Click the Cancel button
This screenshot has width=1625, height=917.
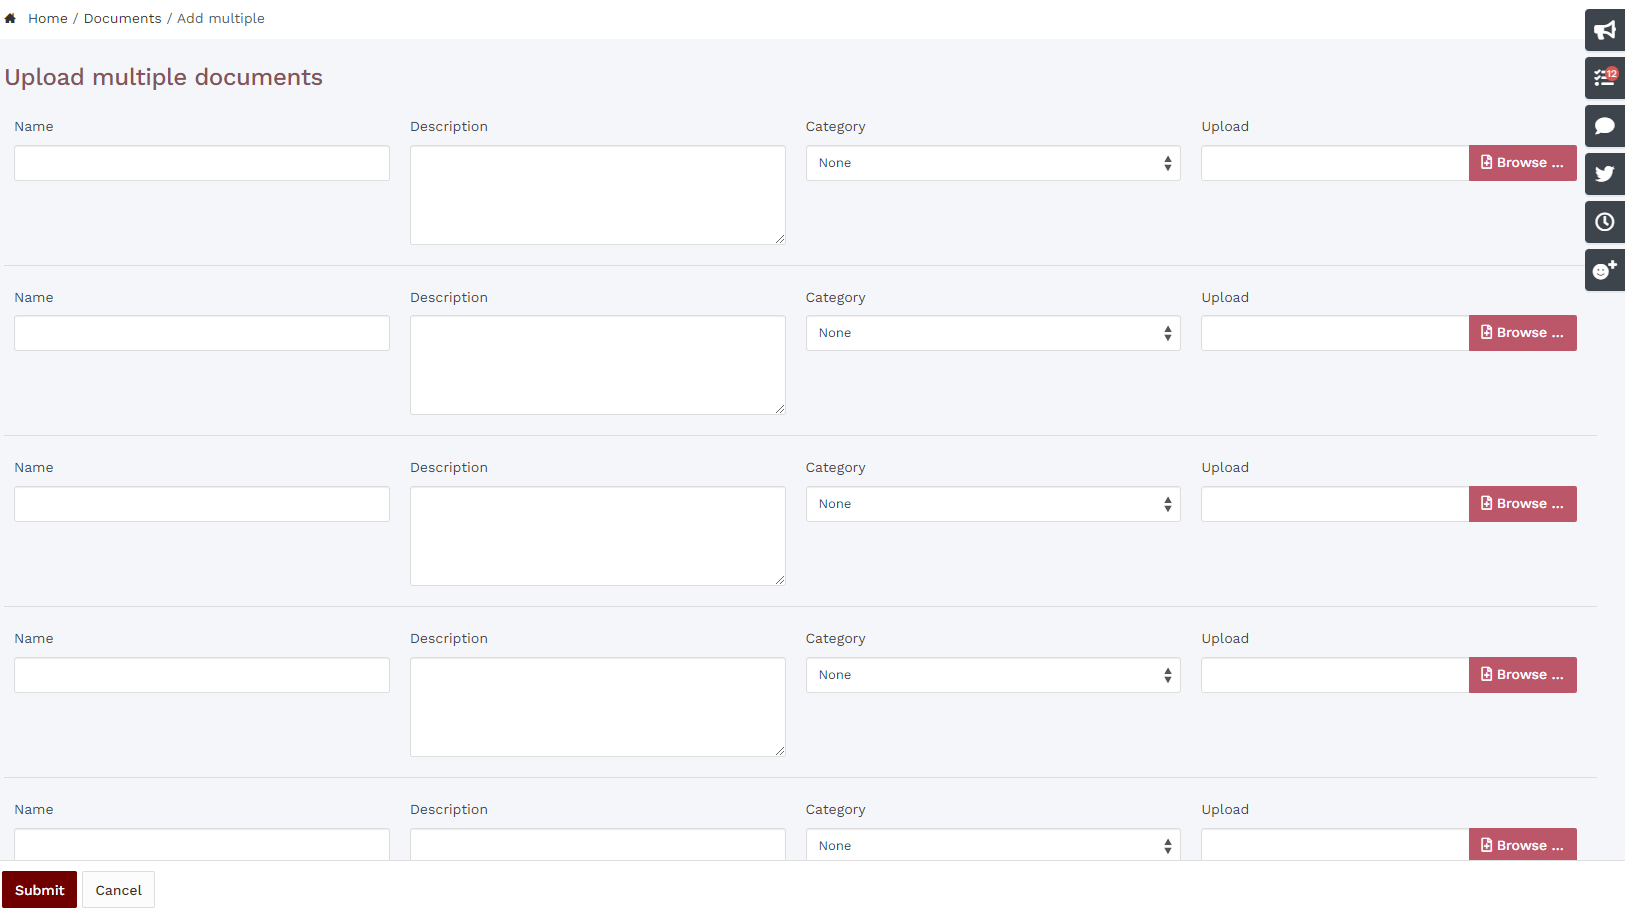point(118,890)
